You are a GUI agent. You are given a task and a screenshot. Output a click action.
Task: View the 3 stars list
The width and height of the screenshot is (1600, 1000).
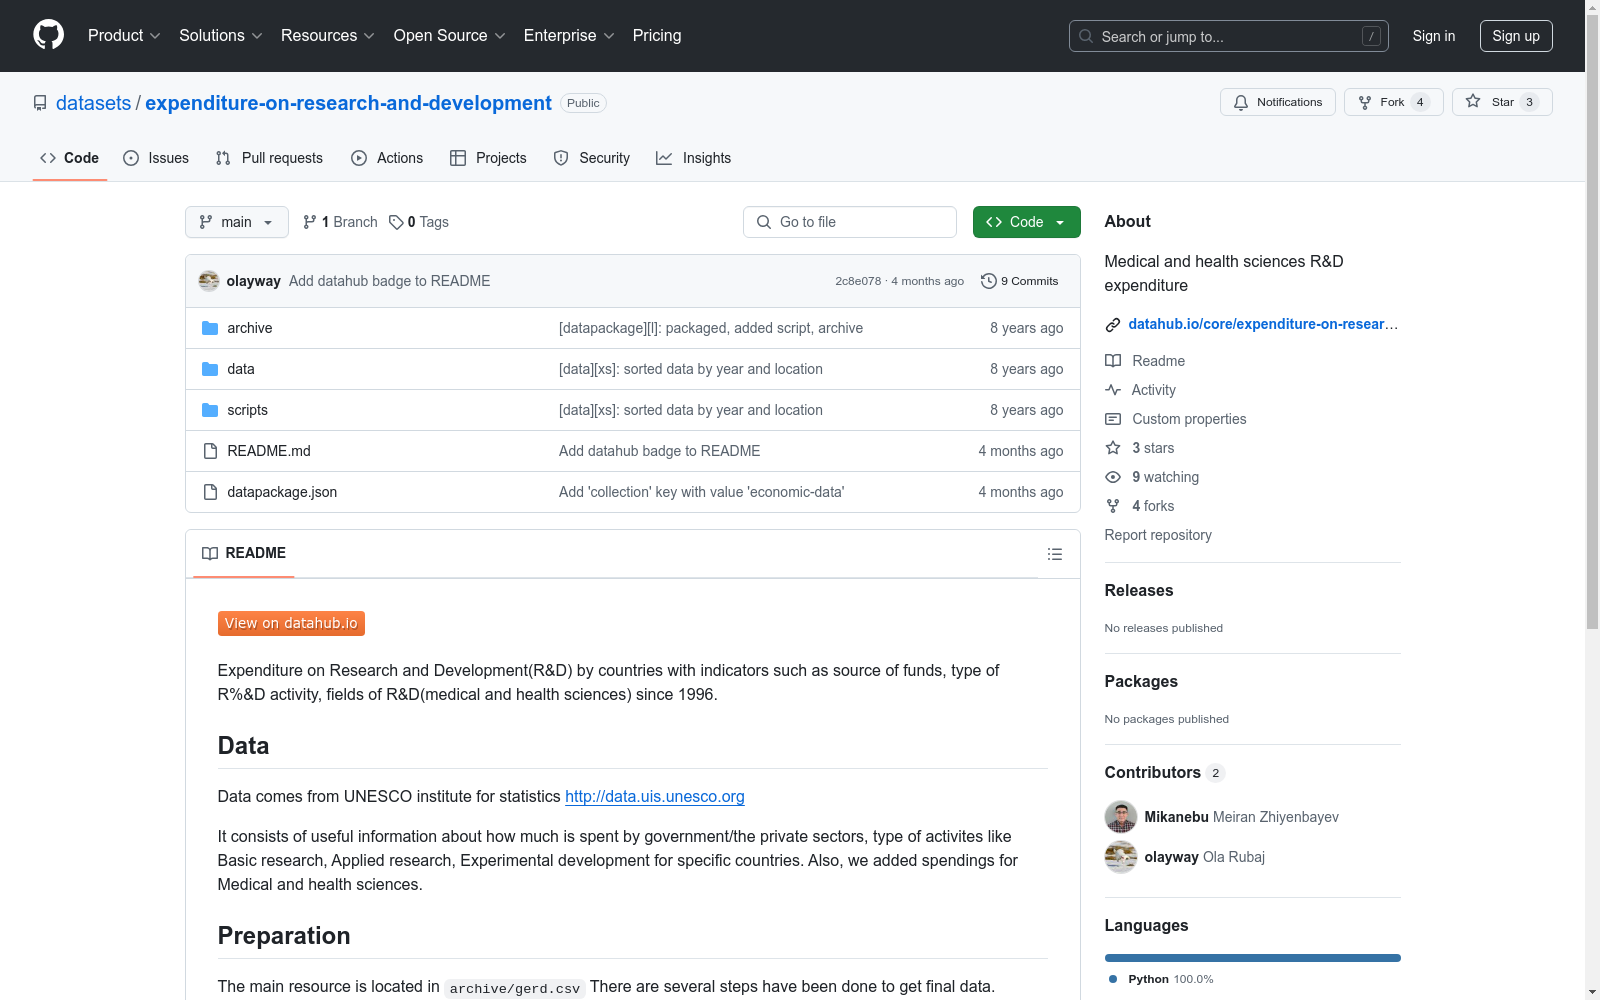pyautogui.click(x=1140, y=448)
